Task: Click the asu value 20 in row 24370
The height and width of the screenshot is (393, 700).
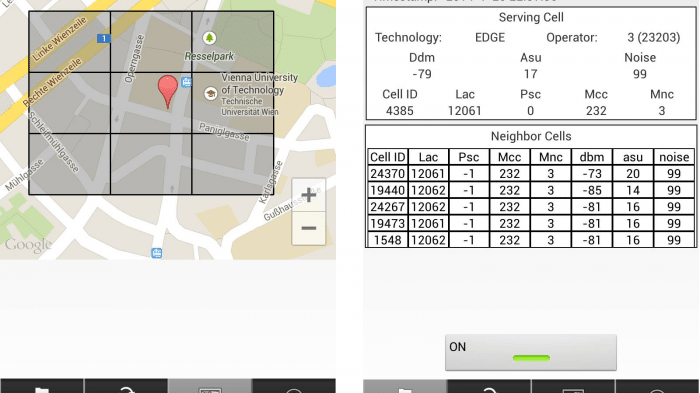Action: pos(633,174)
